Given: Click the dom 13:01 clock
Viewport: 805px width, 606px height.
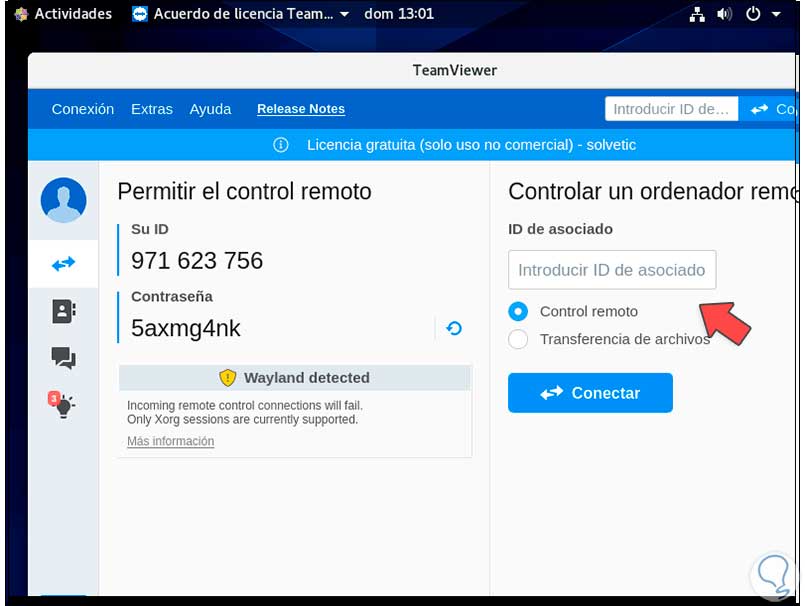Looking at the screenshot, I should coord(399,14).
